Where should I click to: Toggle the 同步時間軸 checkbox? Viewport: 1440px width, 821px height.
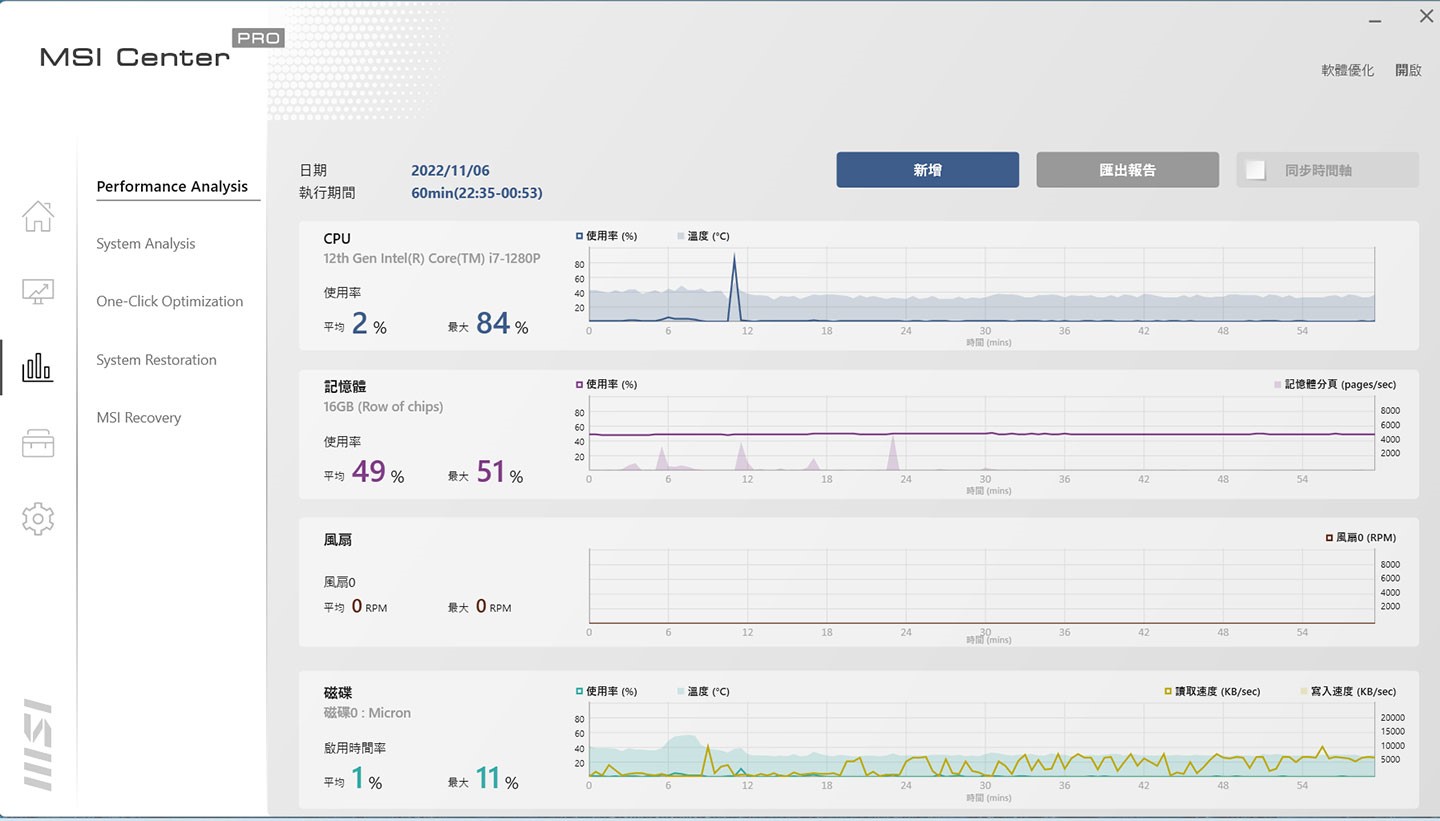(x=1255, y=170)
